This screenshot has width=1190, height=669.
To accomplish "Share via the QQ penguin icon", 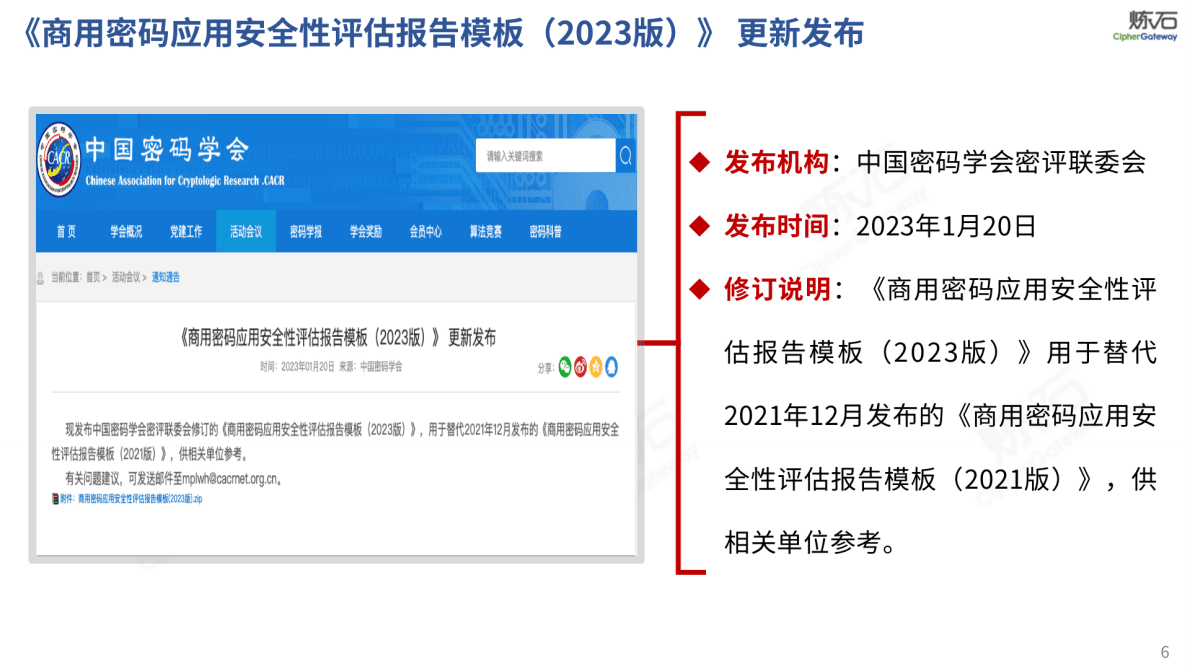I will click(x=611, y=367).
